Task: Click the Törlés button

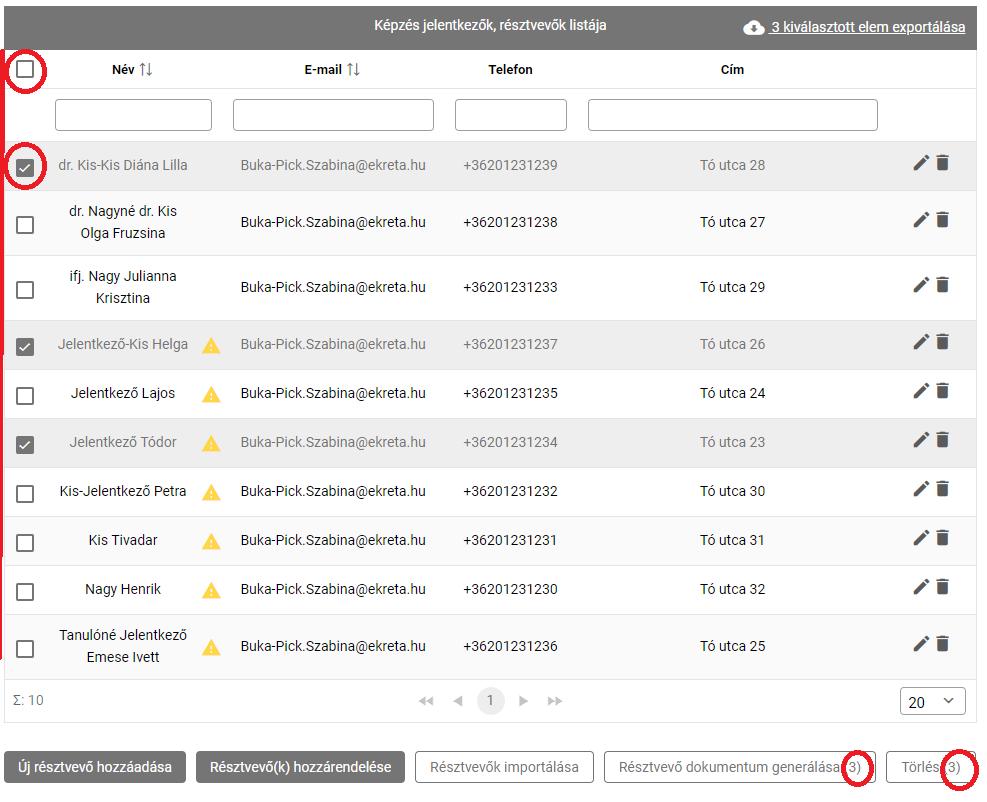Action: click(x=930, y=767)
